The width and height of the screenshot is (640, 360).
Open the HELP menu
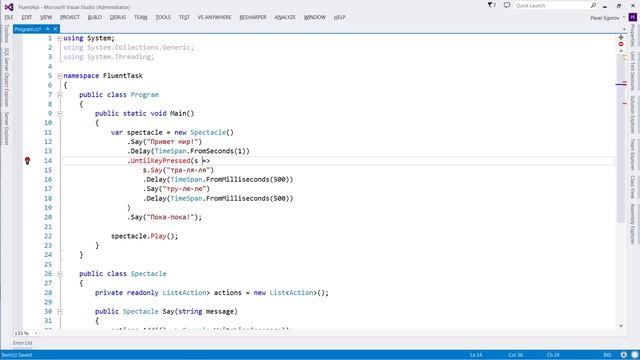[339, 17]
